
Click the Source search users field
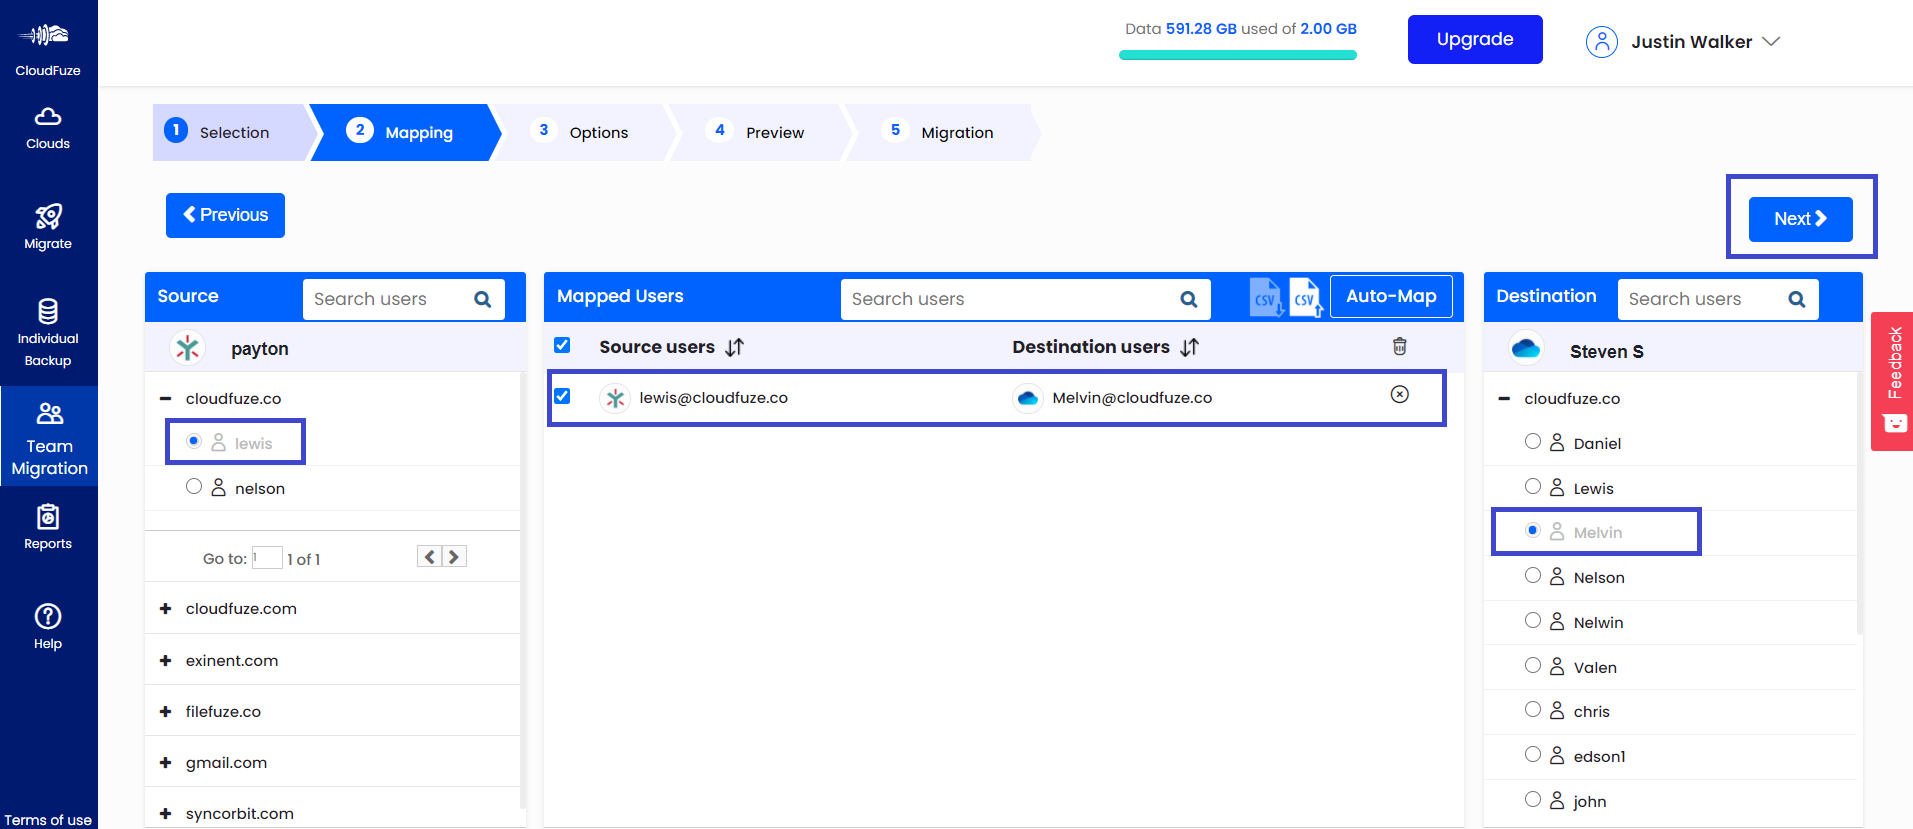pyautogui.click(x=404, y=299)
